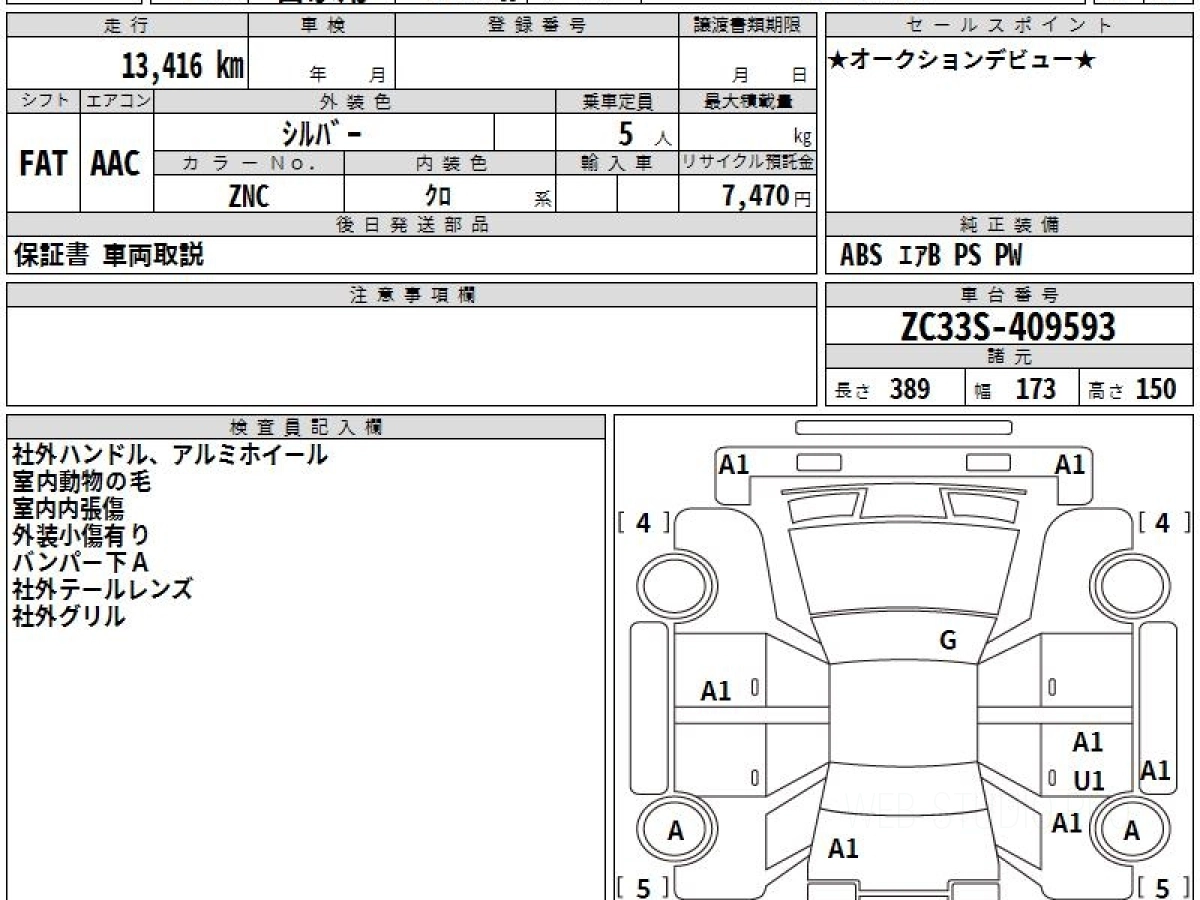
Task: Select the A1 mark at front-right bumper corner
Action: [x=1070, y=464]
